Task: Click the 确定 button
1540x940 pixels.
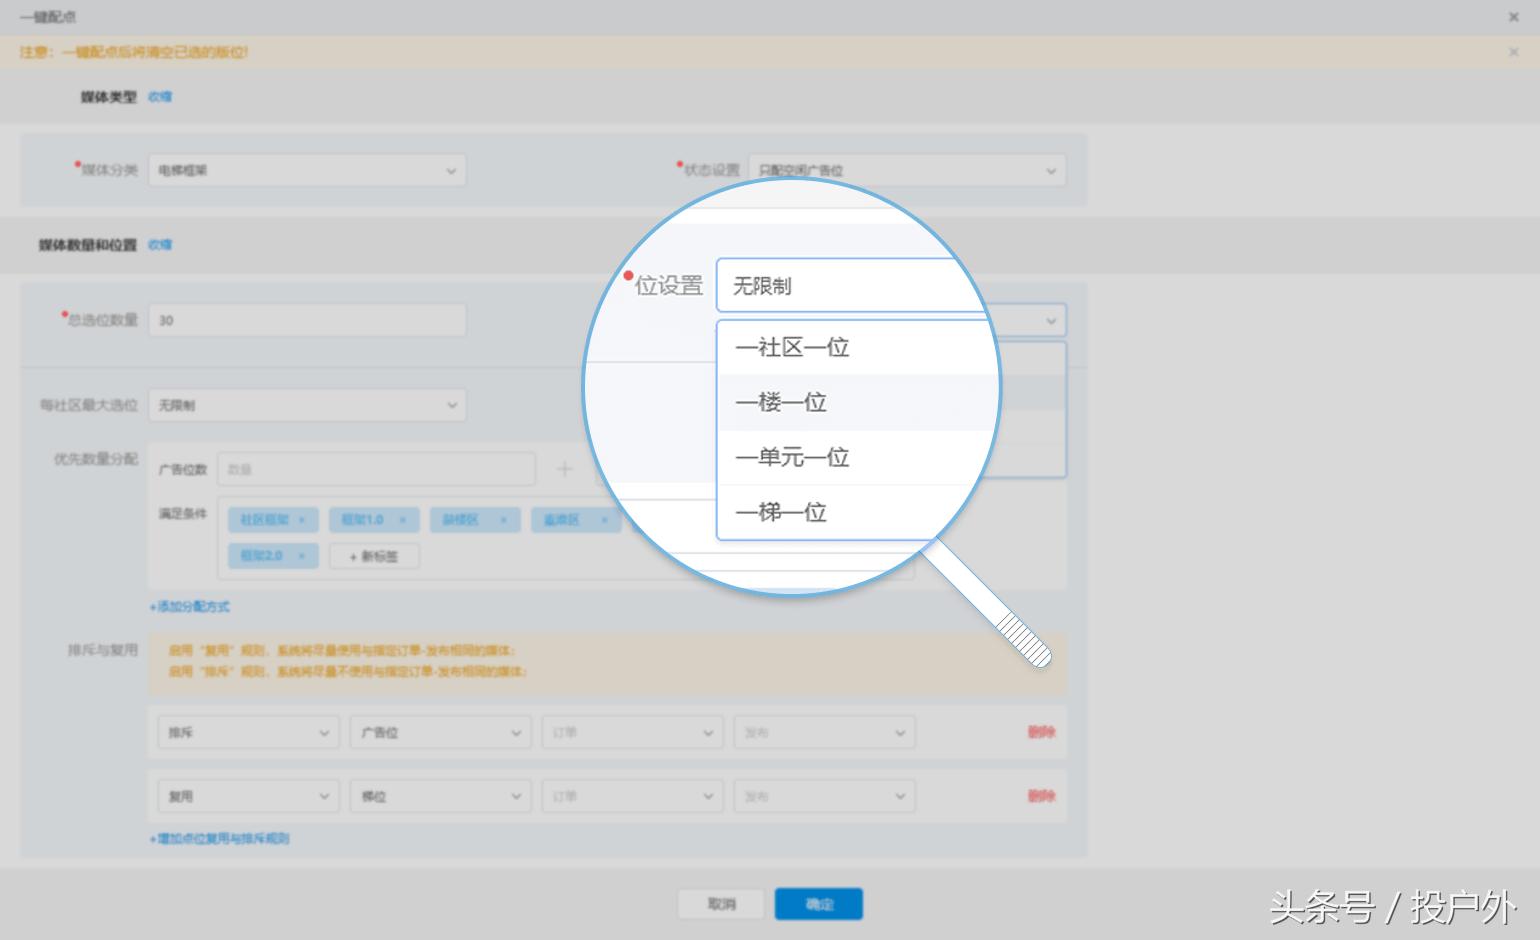Action: (x=818, y=904)
